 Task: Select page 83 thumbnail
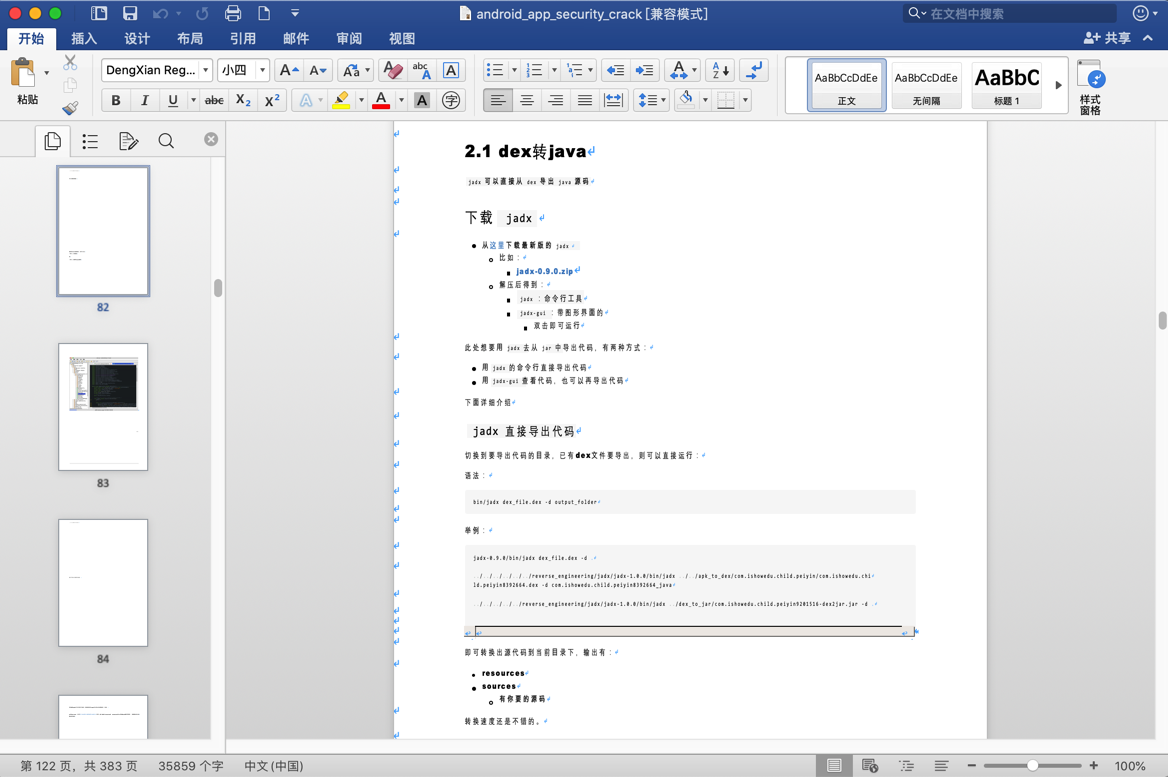point(103,407)
